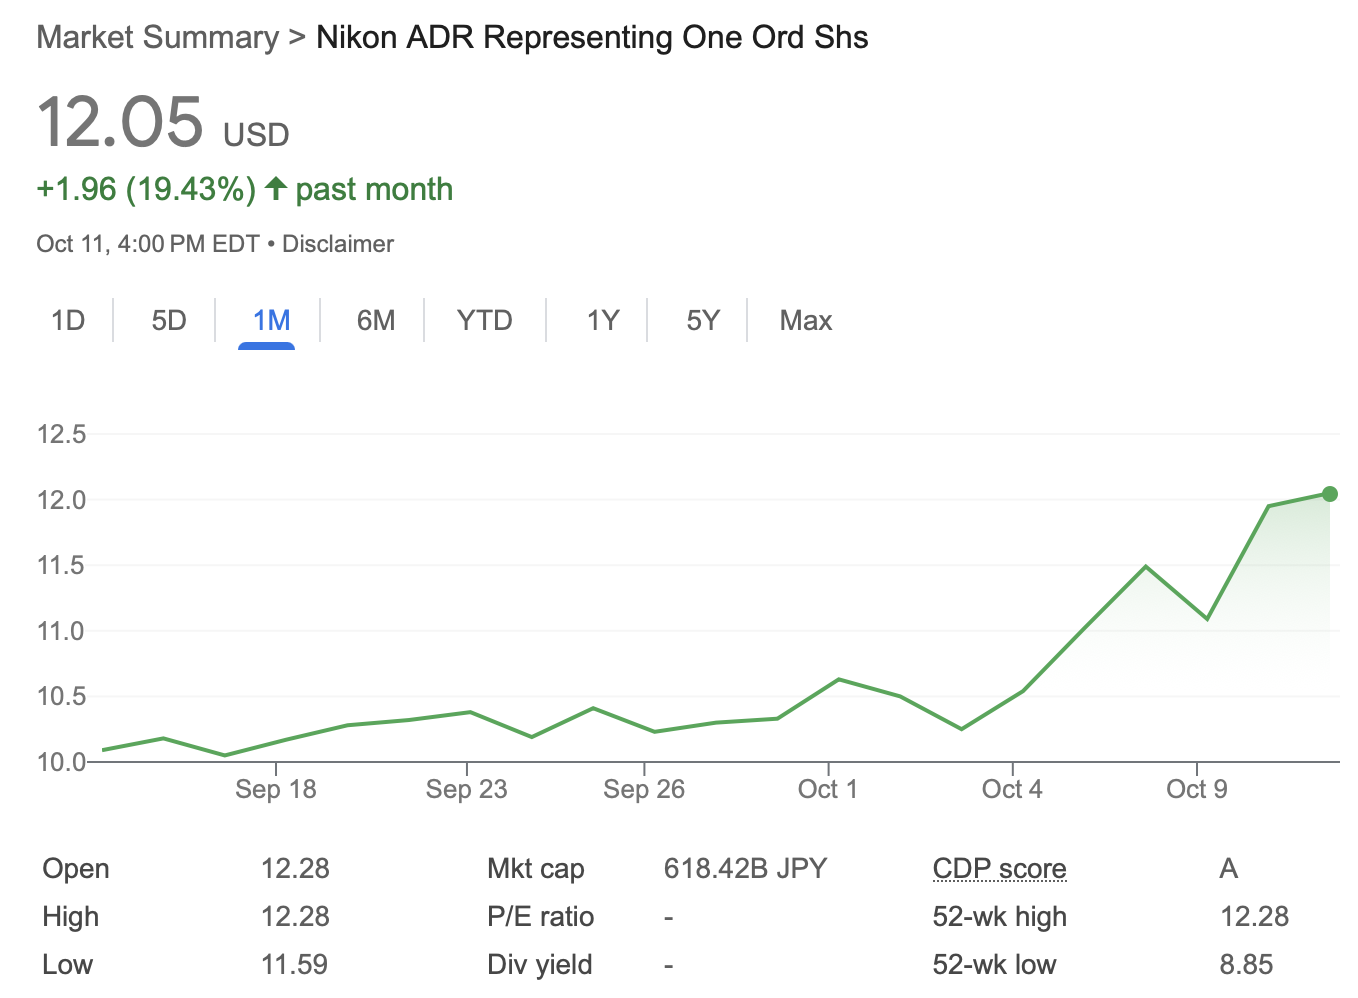Click the CDP score underlined label
The height and width of the screenshot is (998, 1358).
[999, 868]
